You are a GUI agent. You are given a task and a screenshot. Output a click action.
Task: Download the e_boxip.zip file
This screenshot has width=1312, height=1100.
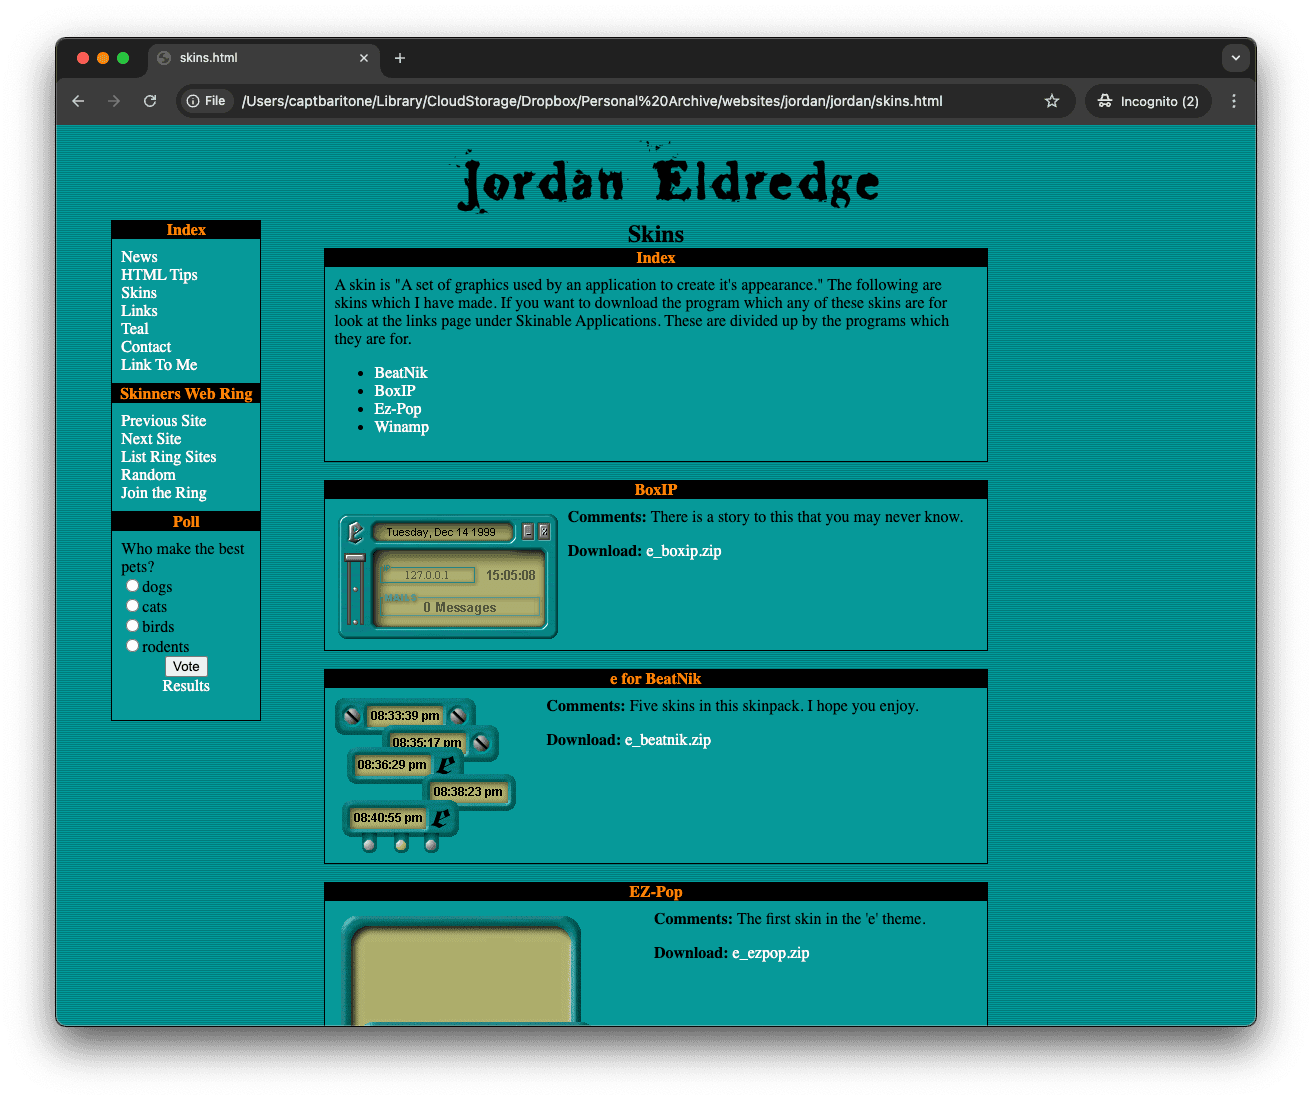coord(683,551)
